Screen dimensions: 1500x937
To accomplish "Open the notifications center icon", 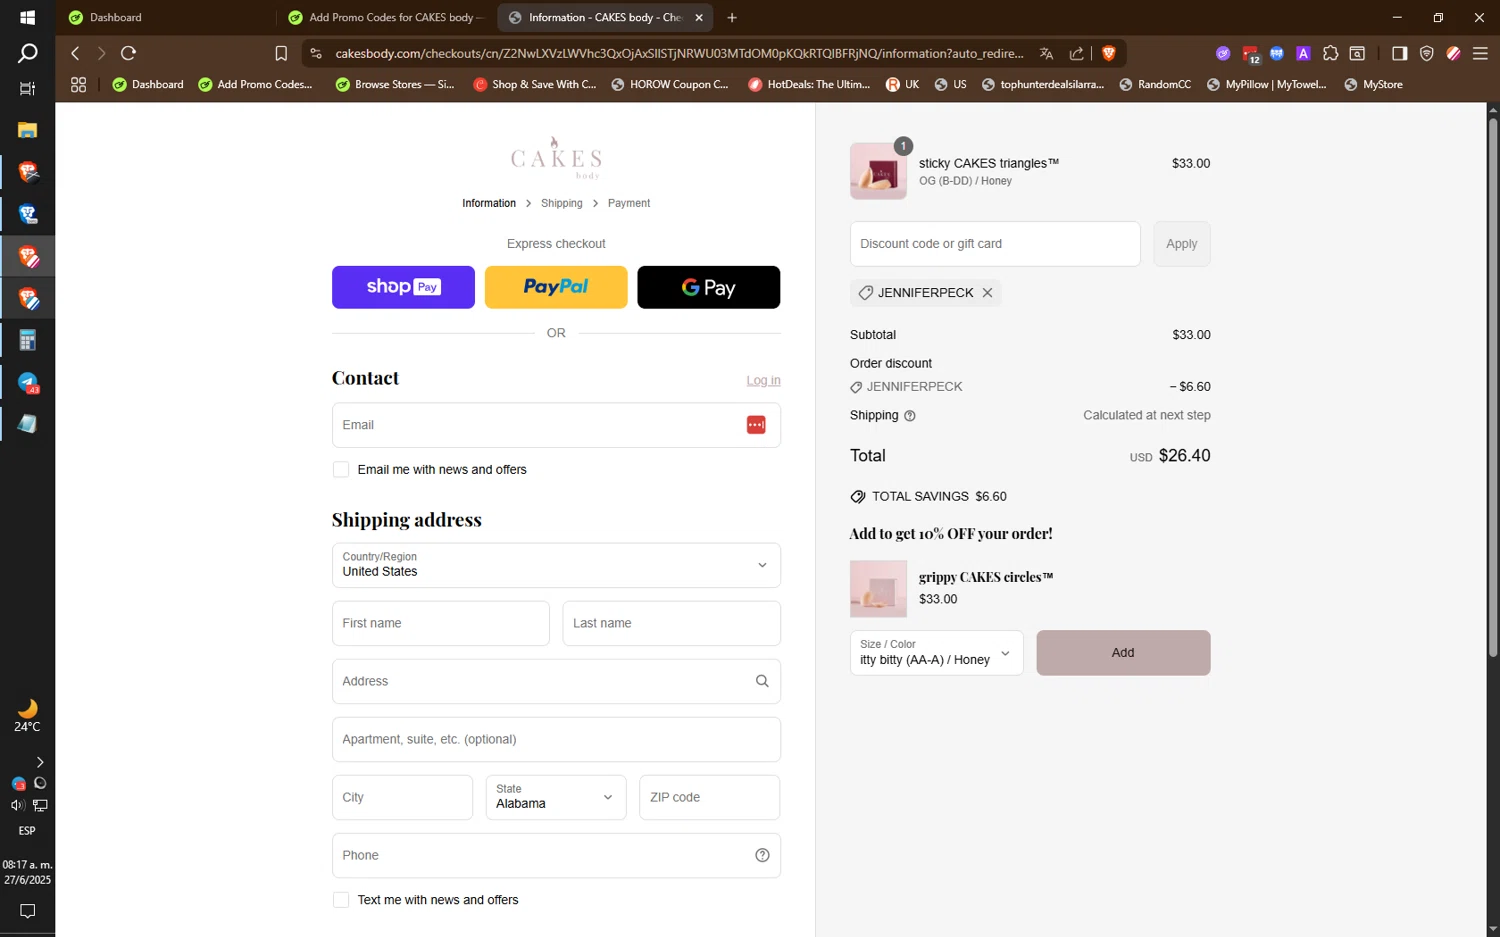I will [27, 911].
